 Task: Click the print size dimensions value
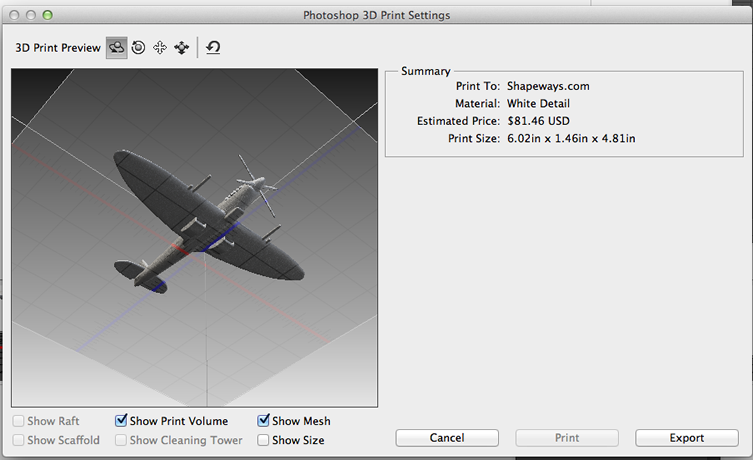click(571, 138)
